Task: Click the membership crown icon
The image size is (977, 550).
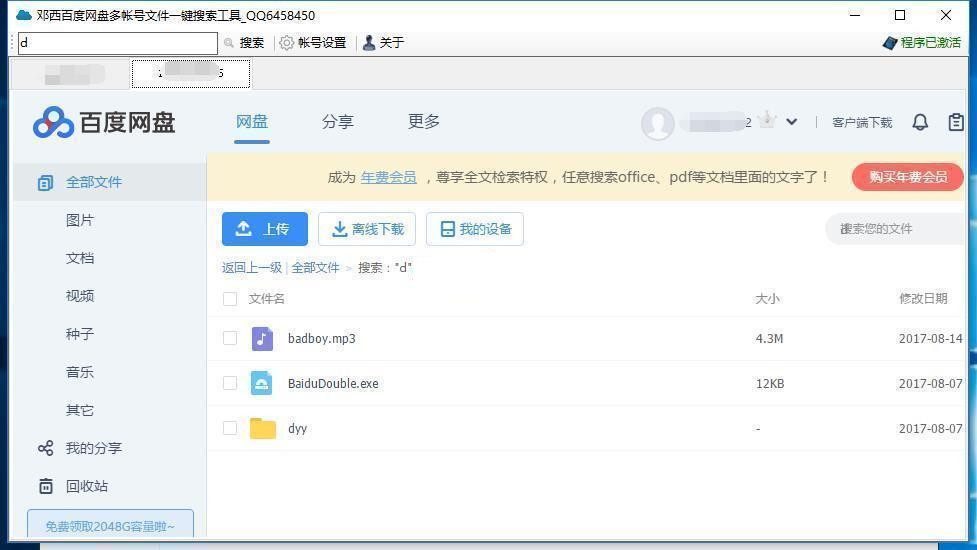Action: (767, 118)
